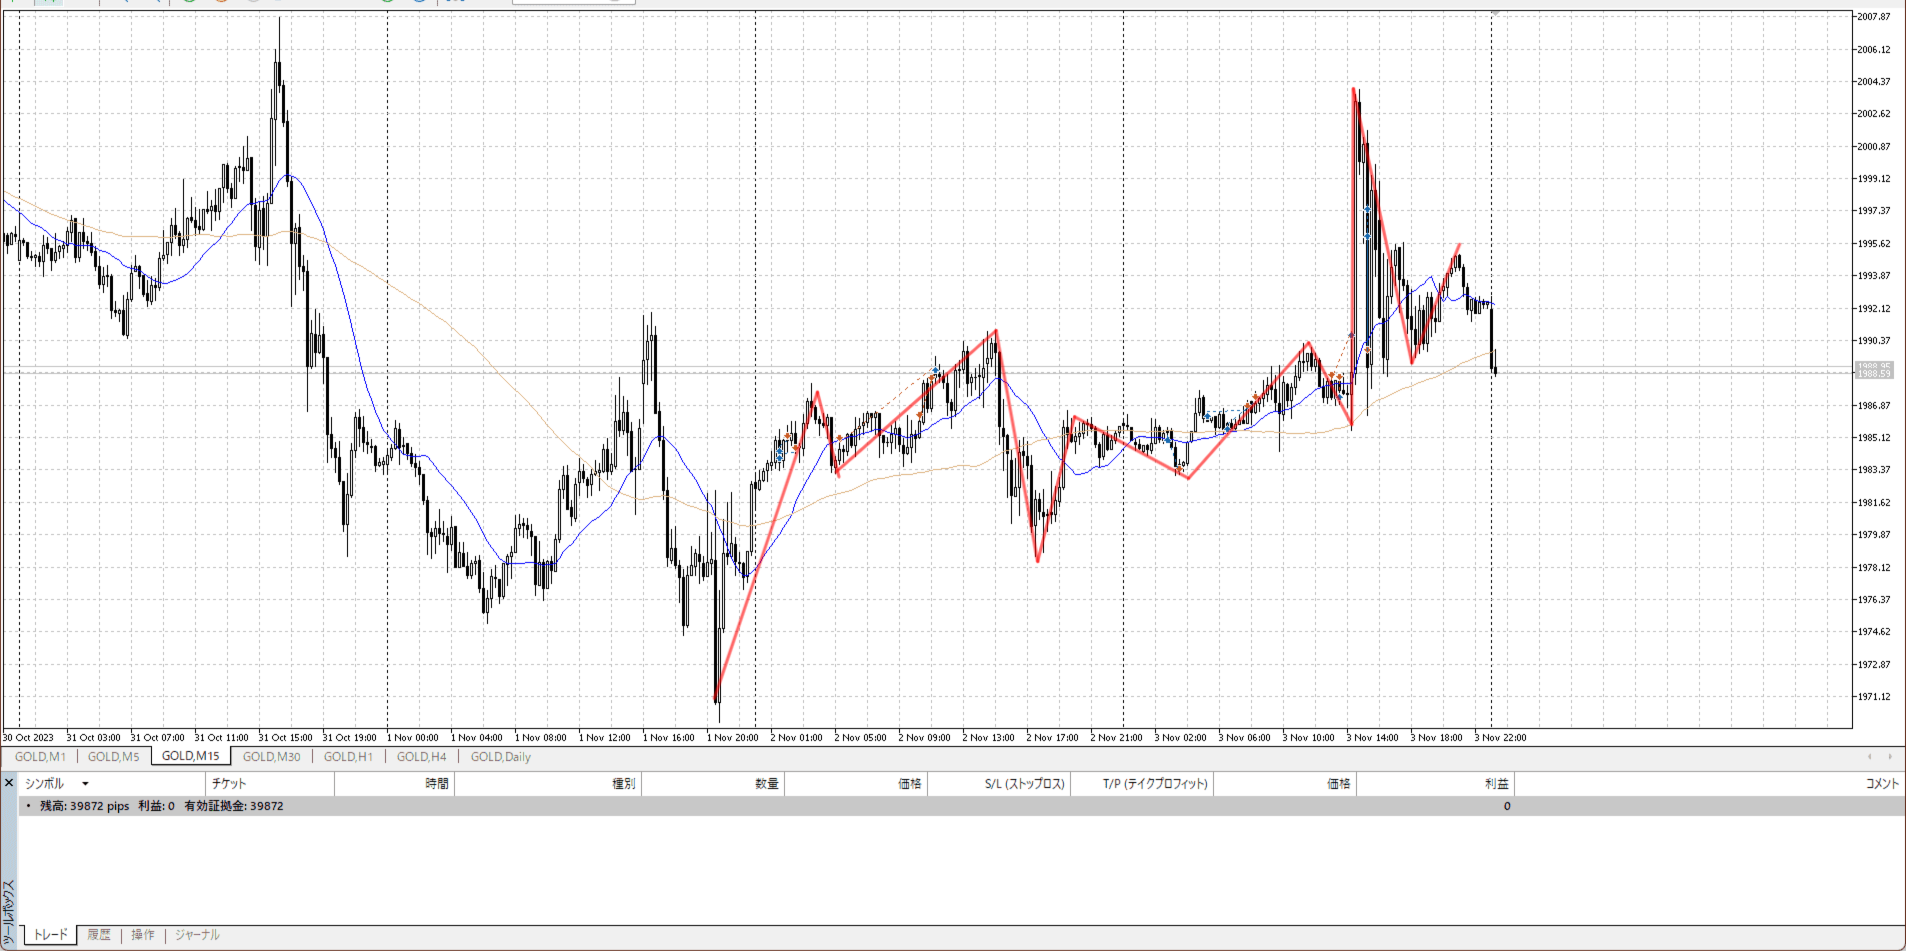Viewport: 1906px width, 951px height.
Task: Click right scroll arrow of chart tabs
Action: tap(1889, 757)
